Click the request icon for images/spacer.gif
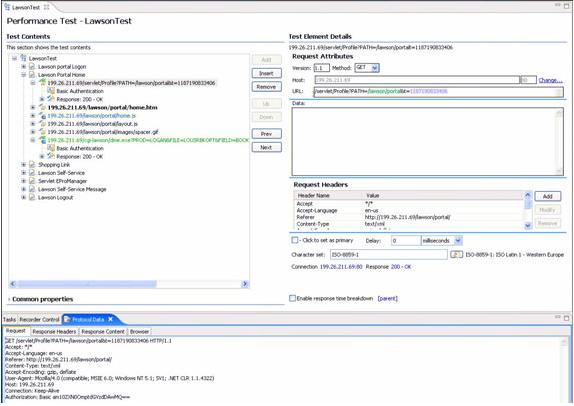Screen dimensions: 574x406 pyautogui.click(x=42, y=132)
